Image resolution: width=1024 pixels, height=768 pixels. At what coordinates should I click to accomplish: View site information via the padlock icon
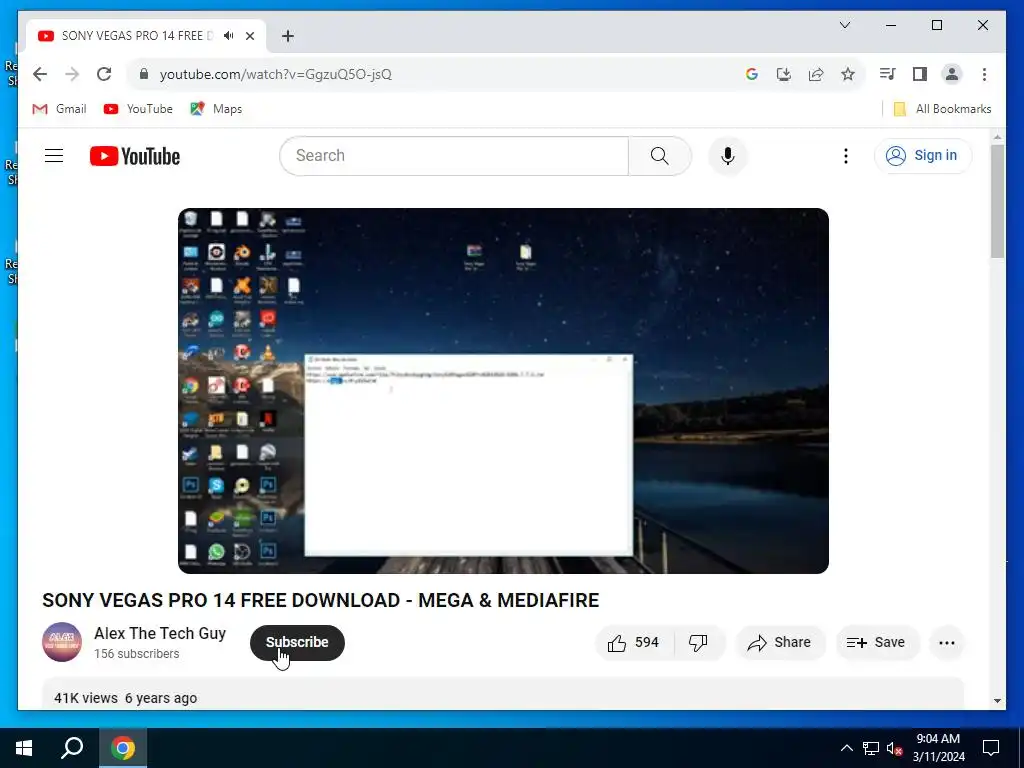(144, 74)
